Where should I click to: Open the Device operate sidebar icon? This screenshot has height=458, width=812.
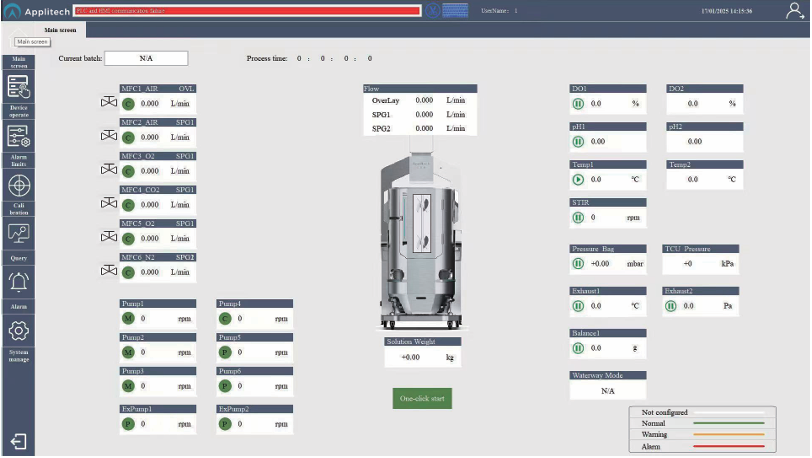[19, 87]
